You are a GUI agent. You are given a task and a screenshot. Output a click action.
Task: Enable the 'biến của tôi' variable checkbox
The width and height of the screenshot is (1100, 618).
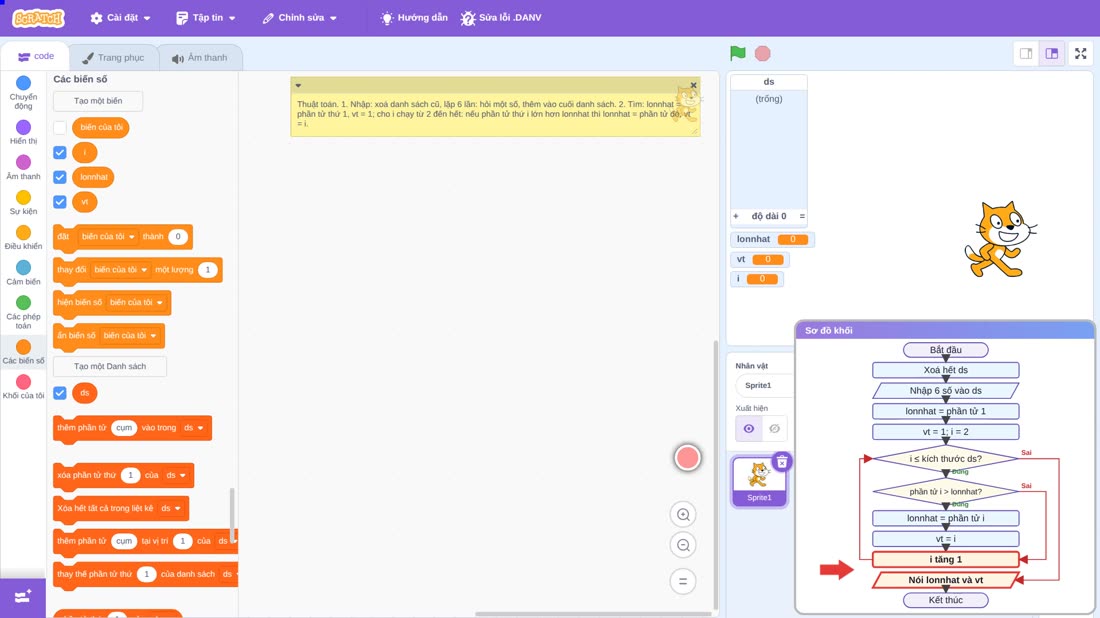pyautogui.click(x=60, y=128)
